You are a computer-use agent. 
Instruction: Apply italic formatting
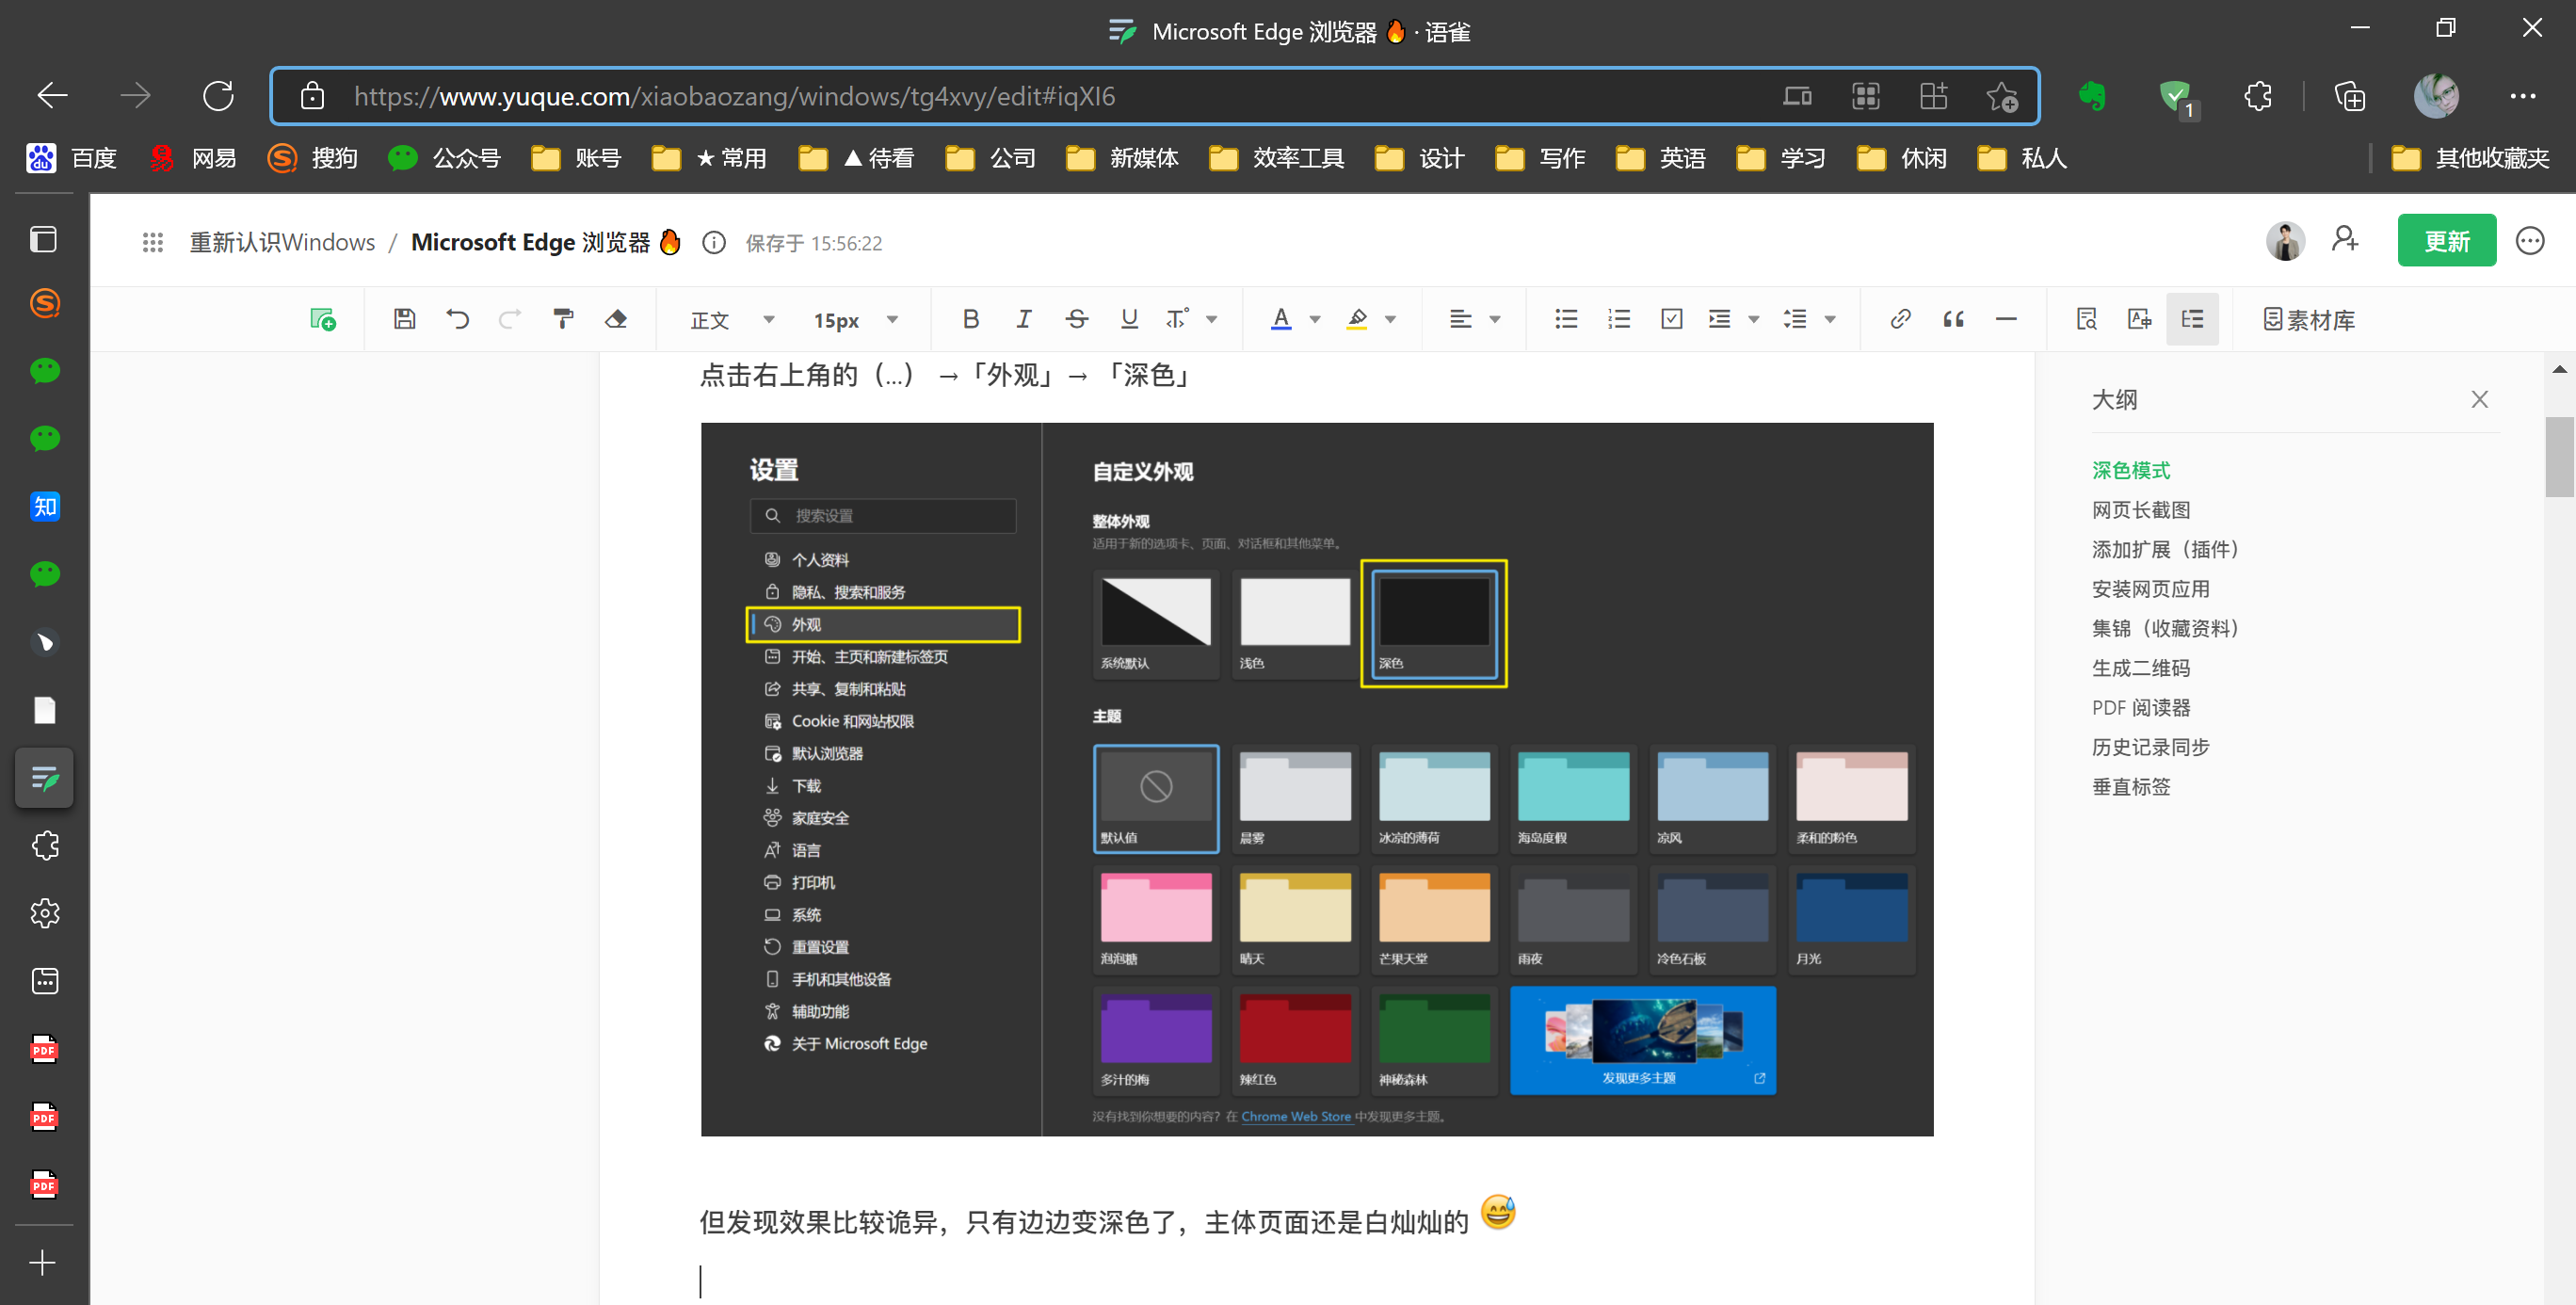[x=1023, y=320]
